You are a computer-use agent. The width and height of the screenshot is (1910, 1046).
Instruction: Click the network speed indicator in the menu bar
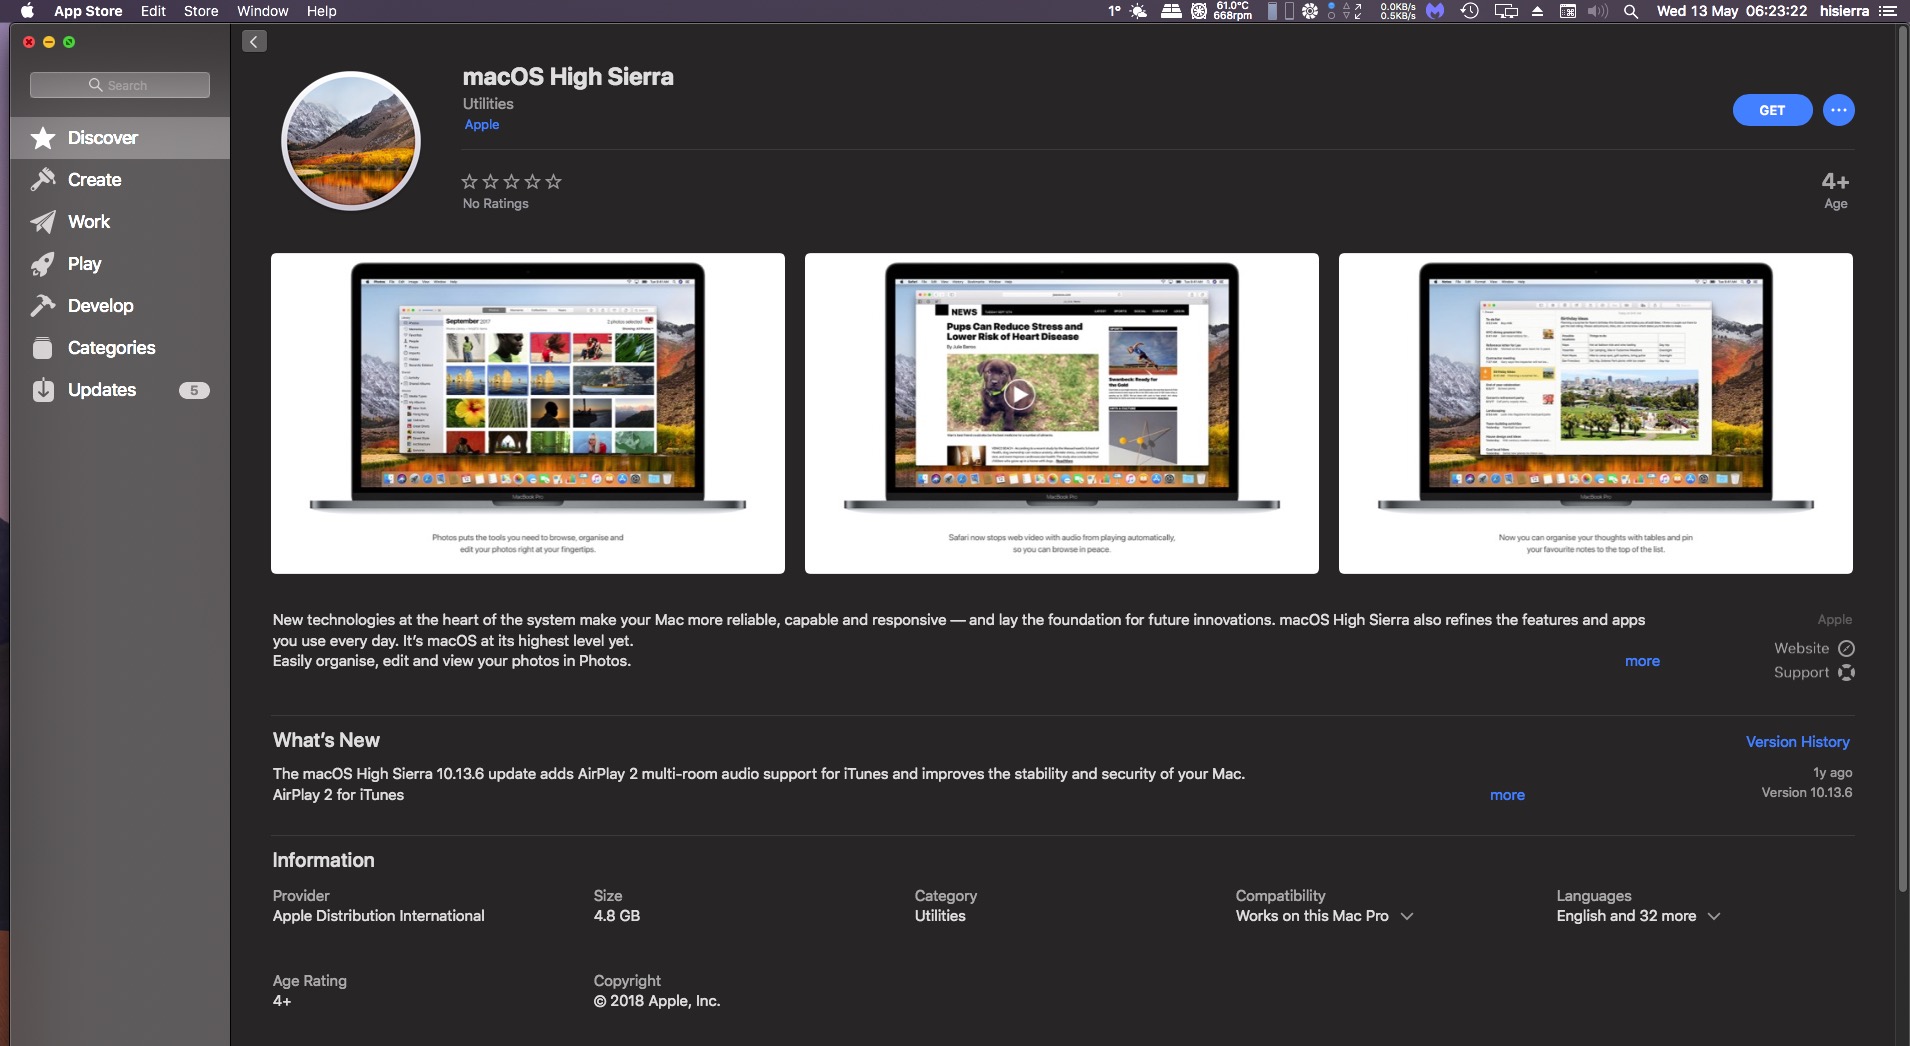pos(1397,11)
